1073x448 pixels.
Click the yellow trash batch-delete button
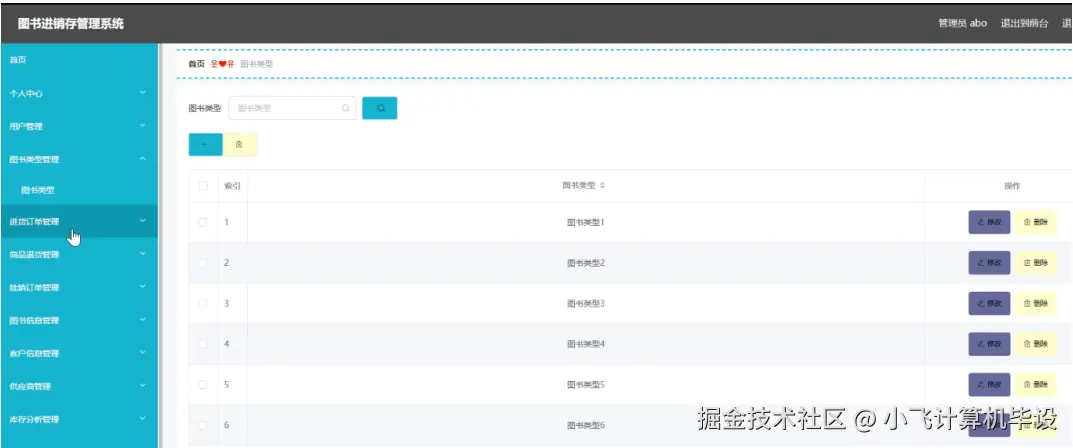[x=240, y=144]
